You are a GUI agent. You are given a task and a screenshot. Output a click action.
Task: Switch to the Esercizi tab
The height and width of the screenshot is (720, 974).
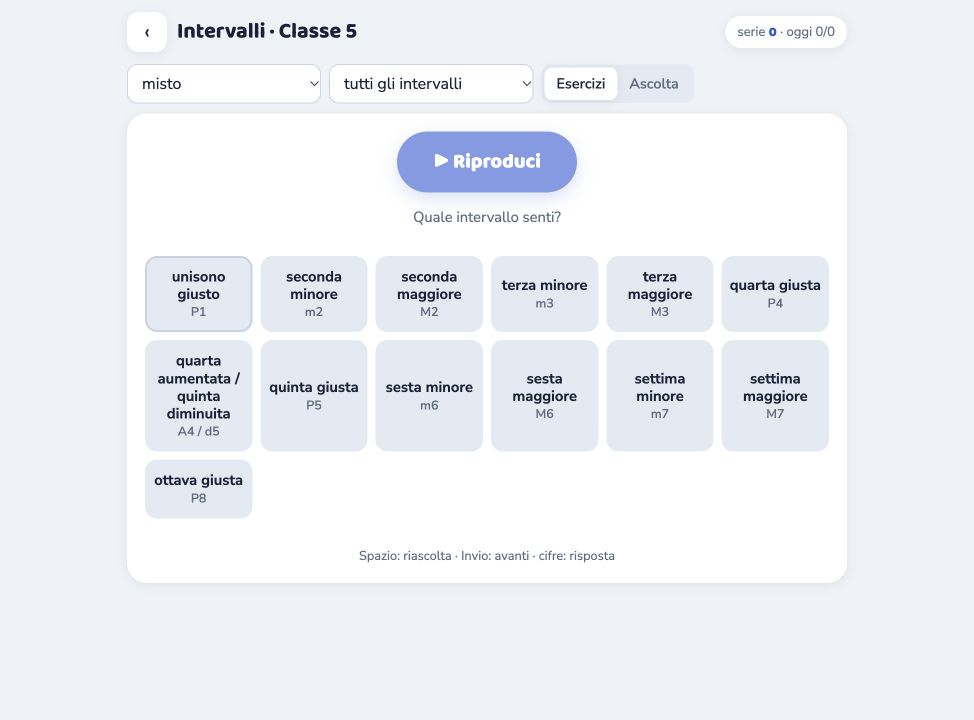tap(581, 84)
